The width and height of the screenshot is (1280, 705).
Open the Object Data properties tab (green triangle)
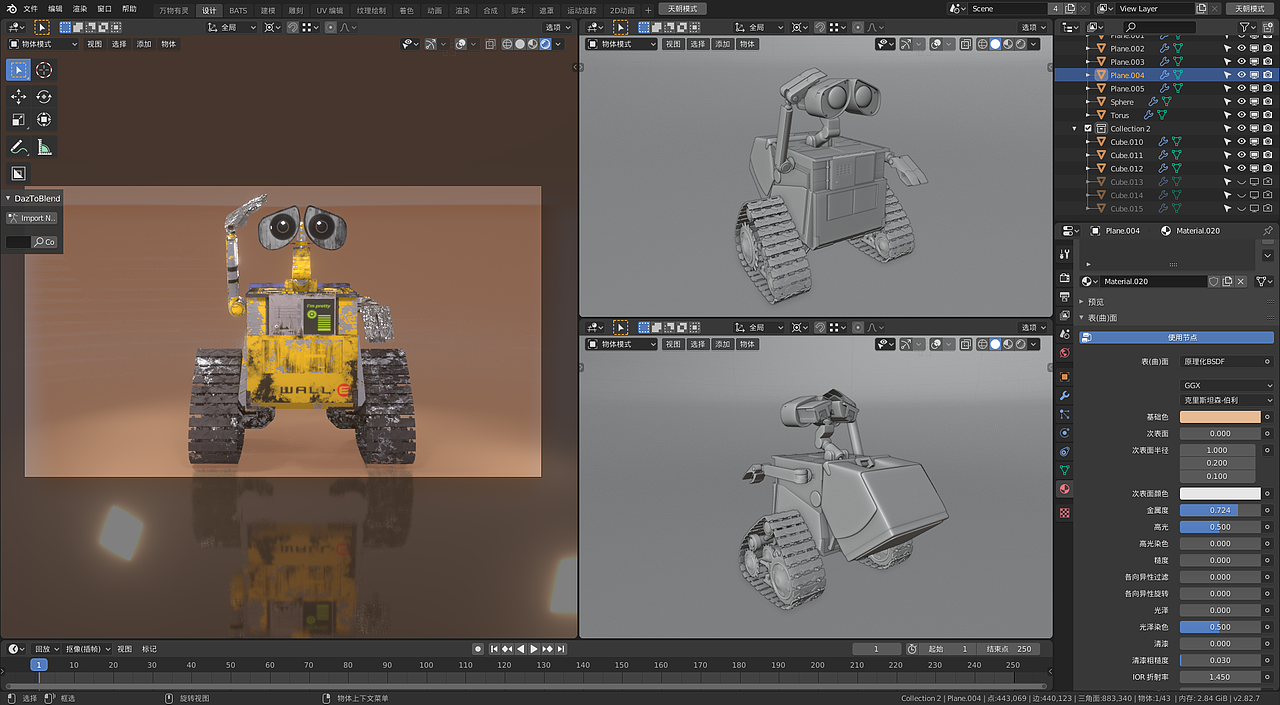(x=1065, y=470)
